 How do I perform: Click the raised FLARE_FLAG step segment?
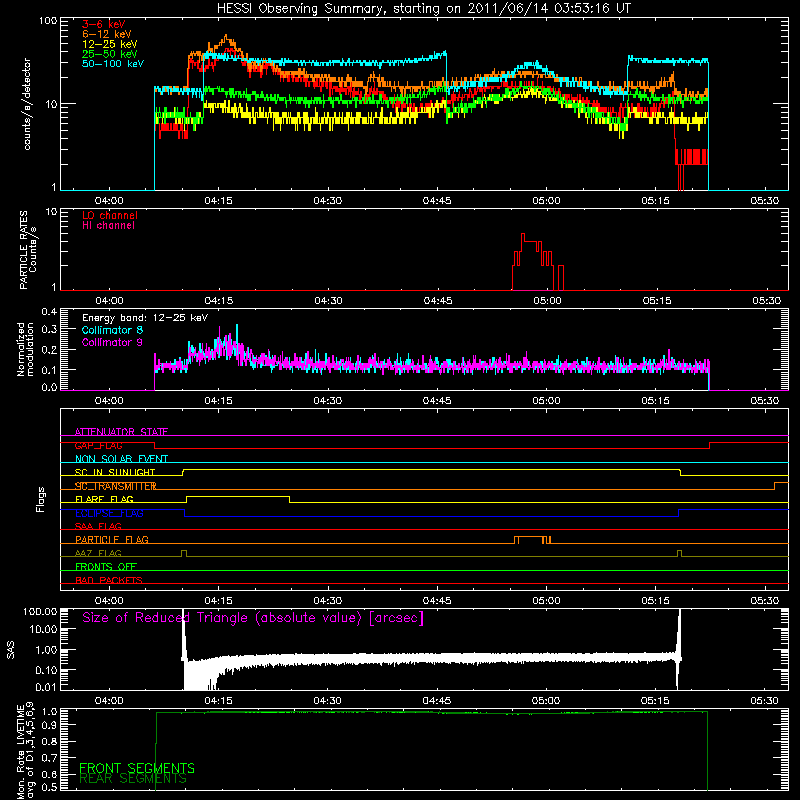coord(238,496)
